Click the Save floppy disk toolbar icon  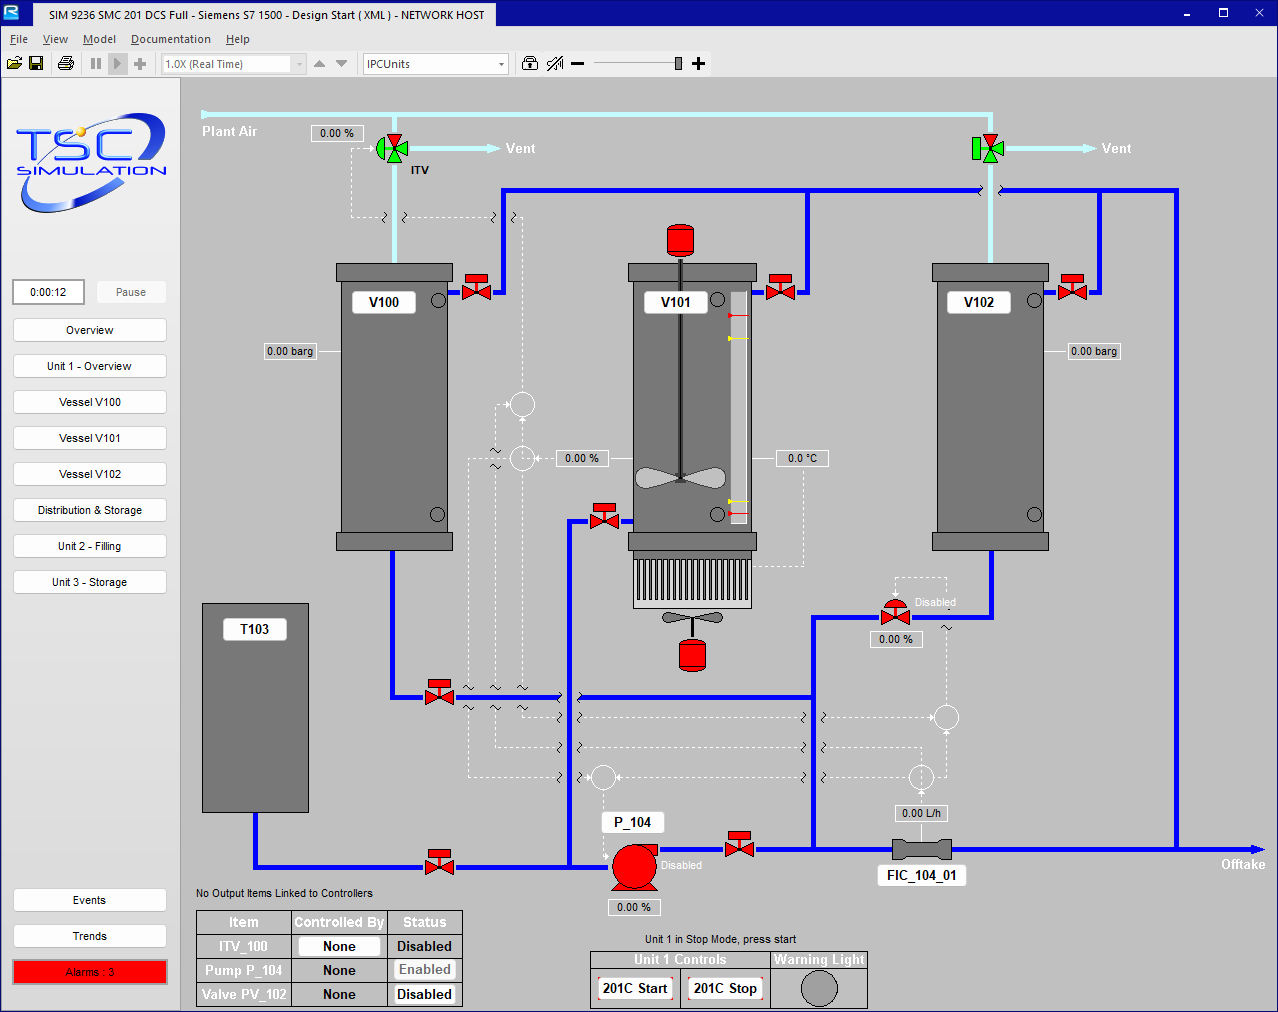(36, 63)
